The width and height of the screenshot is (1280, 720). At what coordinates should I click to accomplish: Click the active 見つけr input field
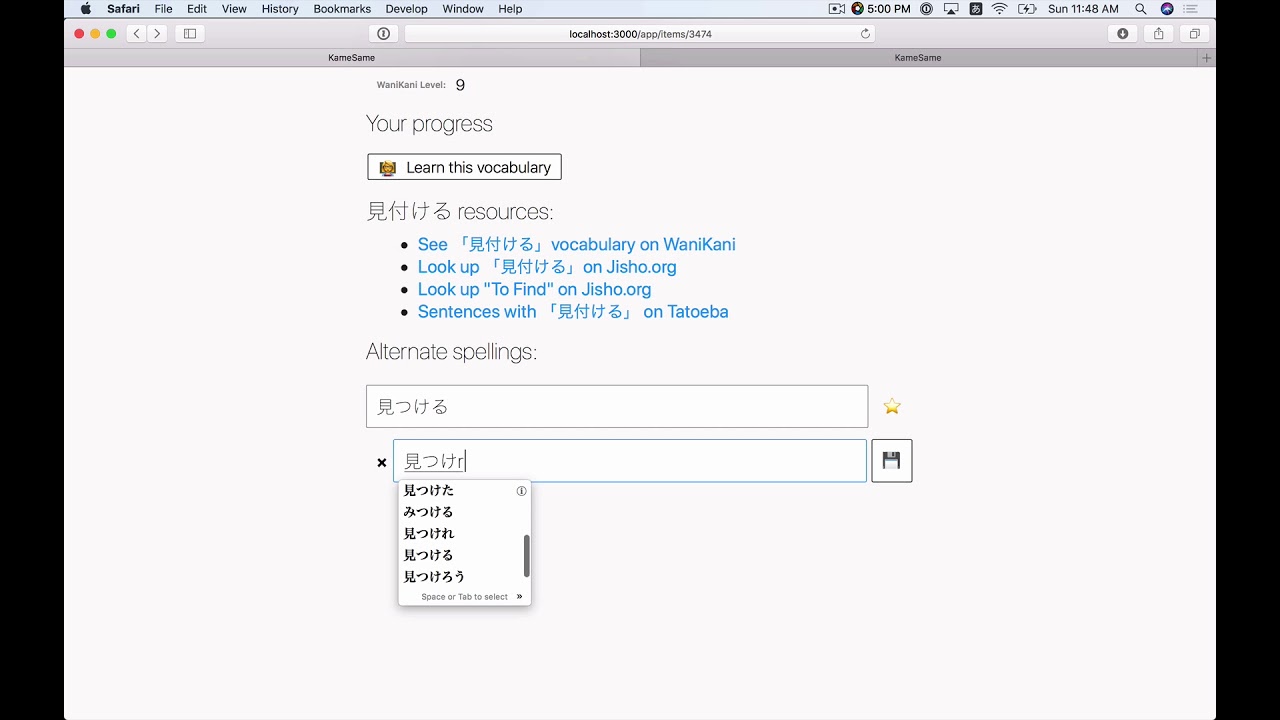coord(630,461)
